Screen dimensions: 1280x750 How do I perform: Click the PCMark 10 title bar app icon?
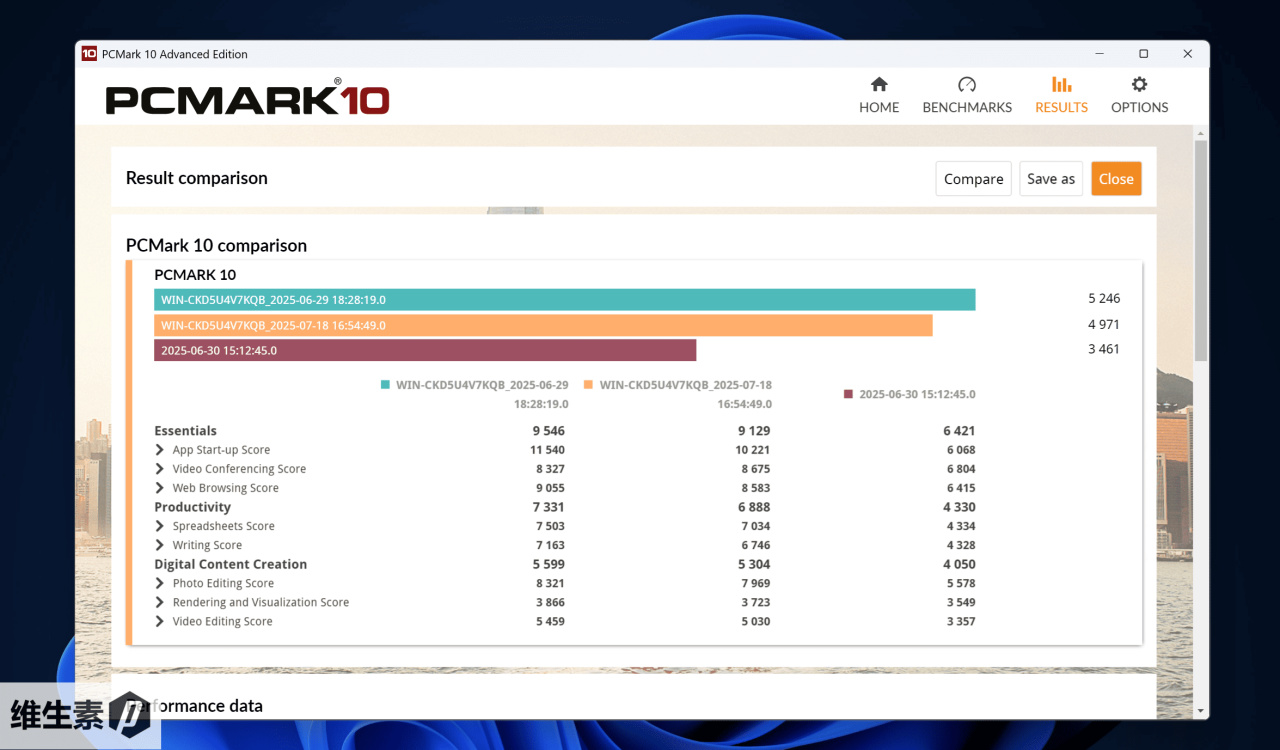coord(89,54)
